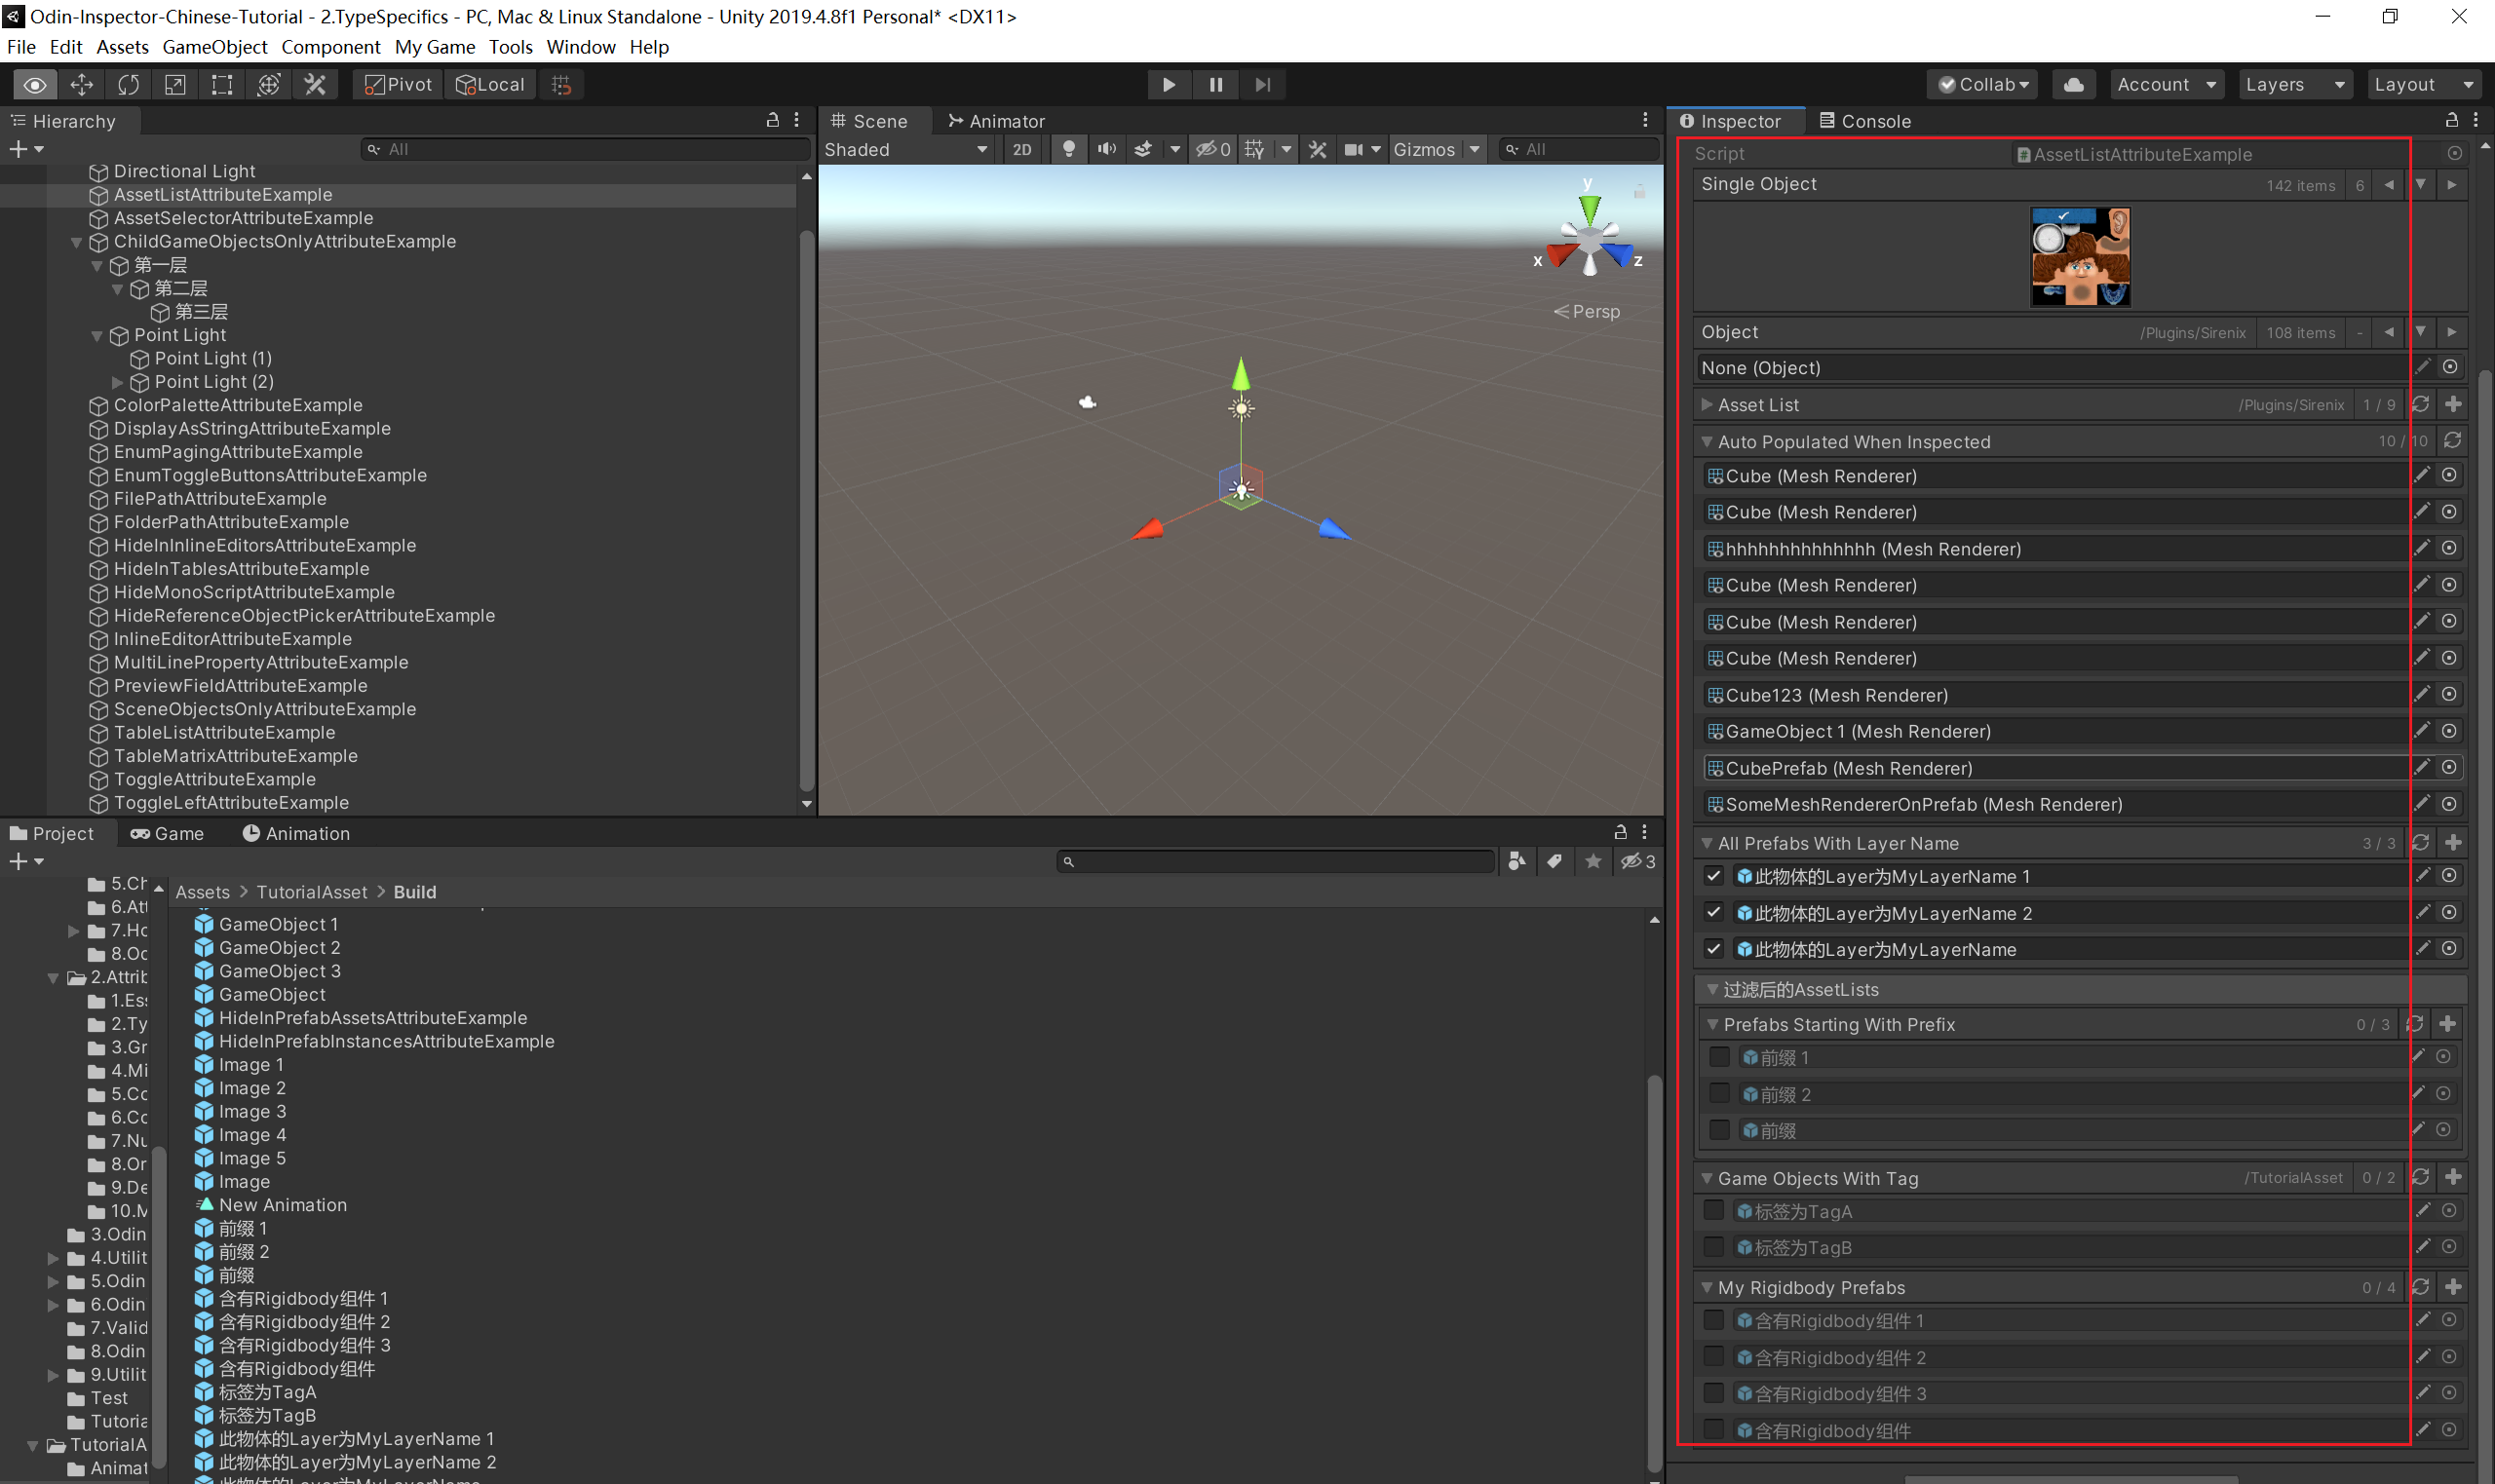The height and width of the screenshot is (1484, 2495).
Task: Toggle Local handle rotation button
Action: click(x=490, y=85)
